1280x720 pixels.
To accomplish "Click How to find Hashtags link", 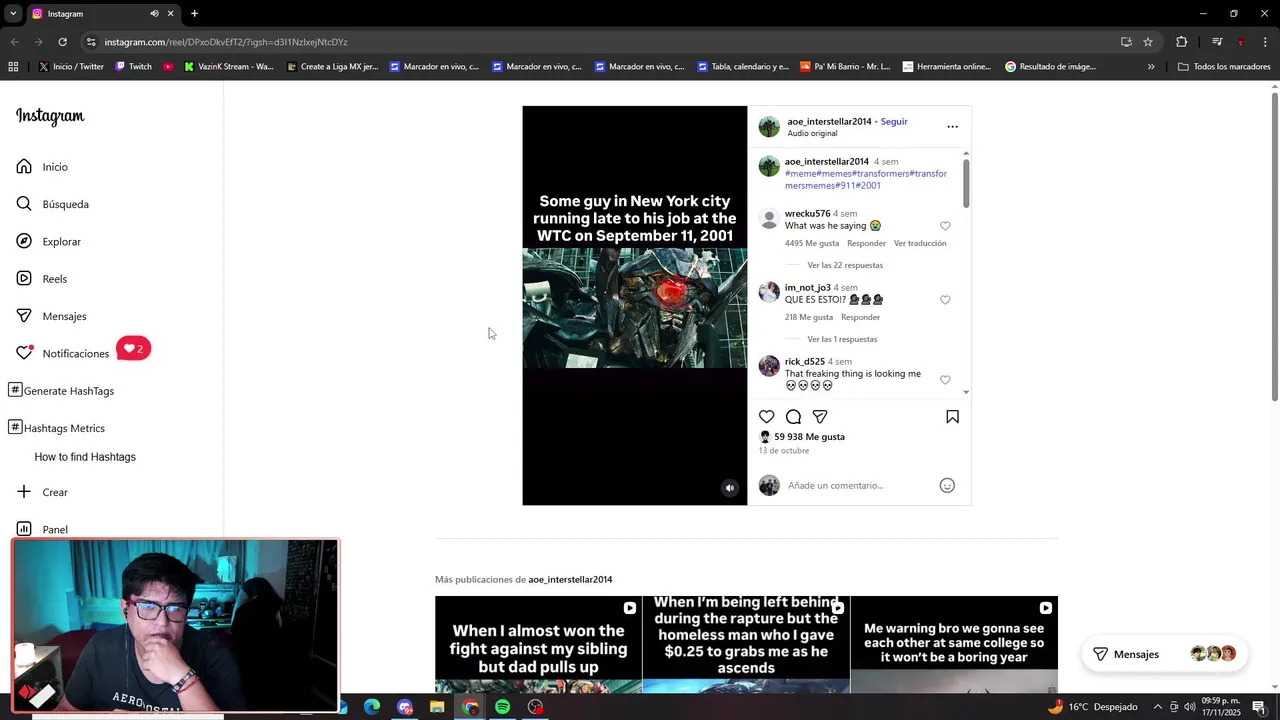I will pos(85,457).
